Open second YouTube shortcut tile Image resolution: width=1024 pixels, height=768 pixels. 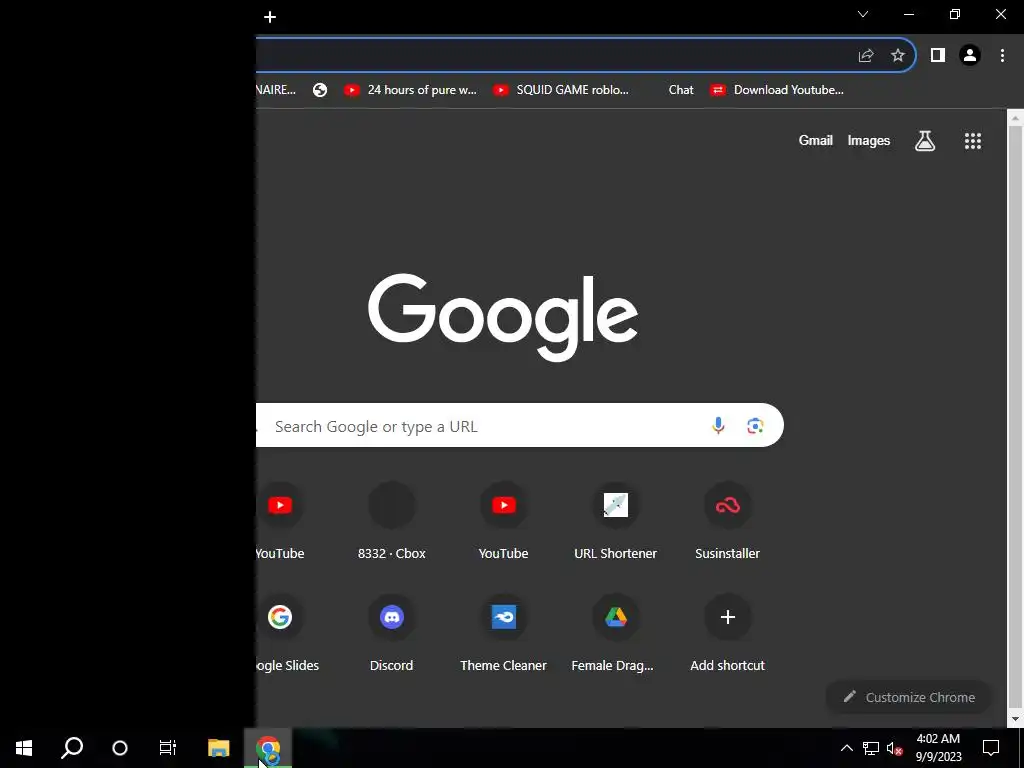(x=504, y=522)
